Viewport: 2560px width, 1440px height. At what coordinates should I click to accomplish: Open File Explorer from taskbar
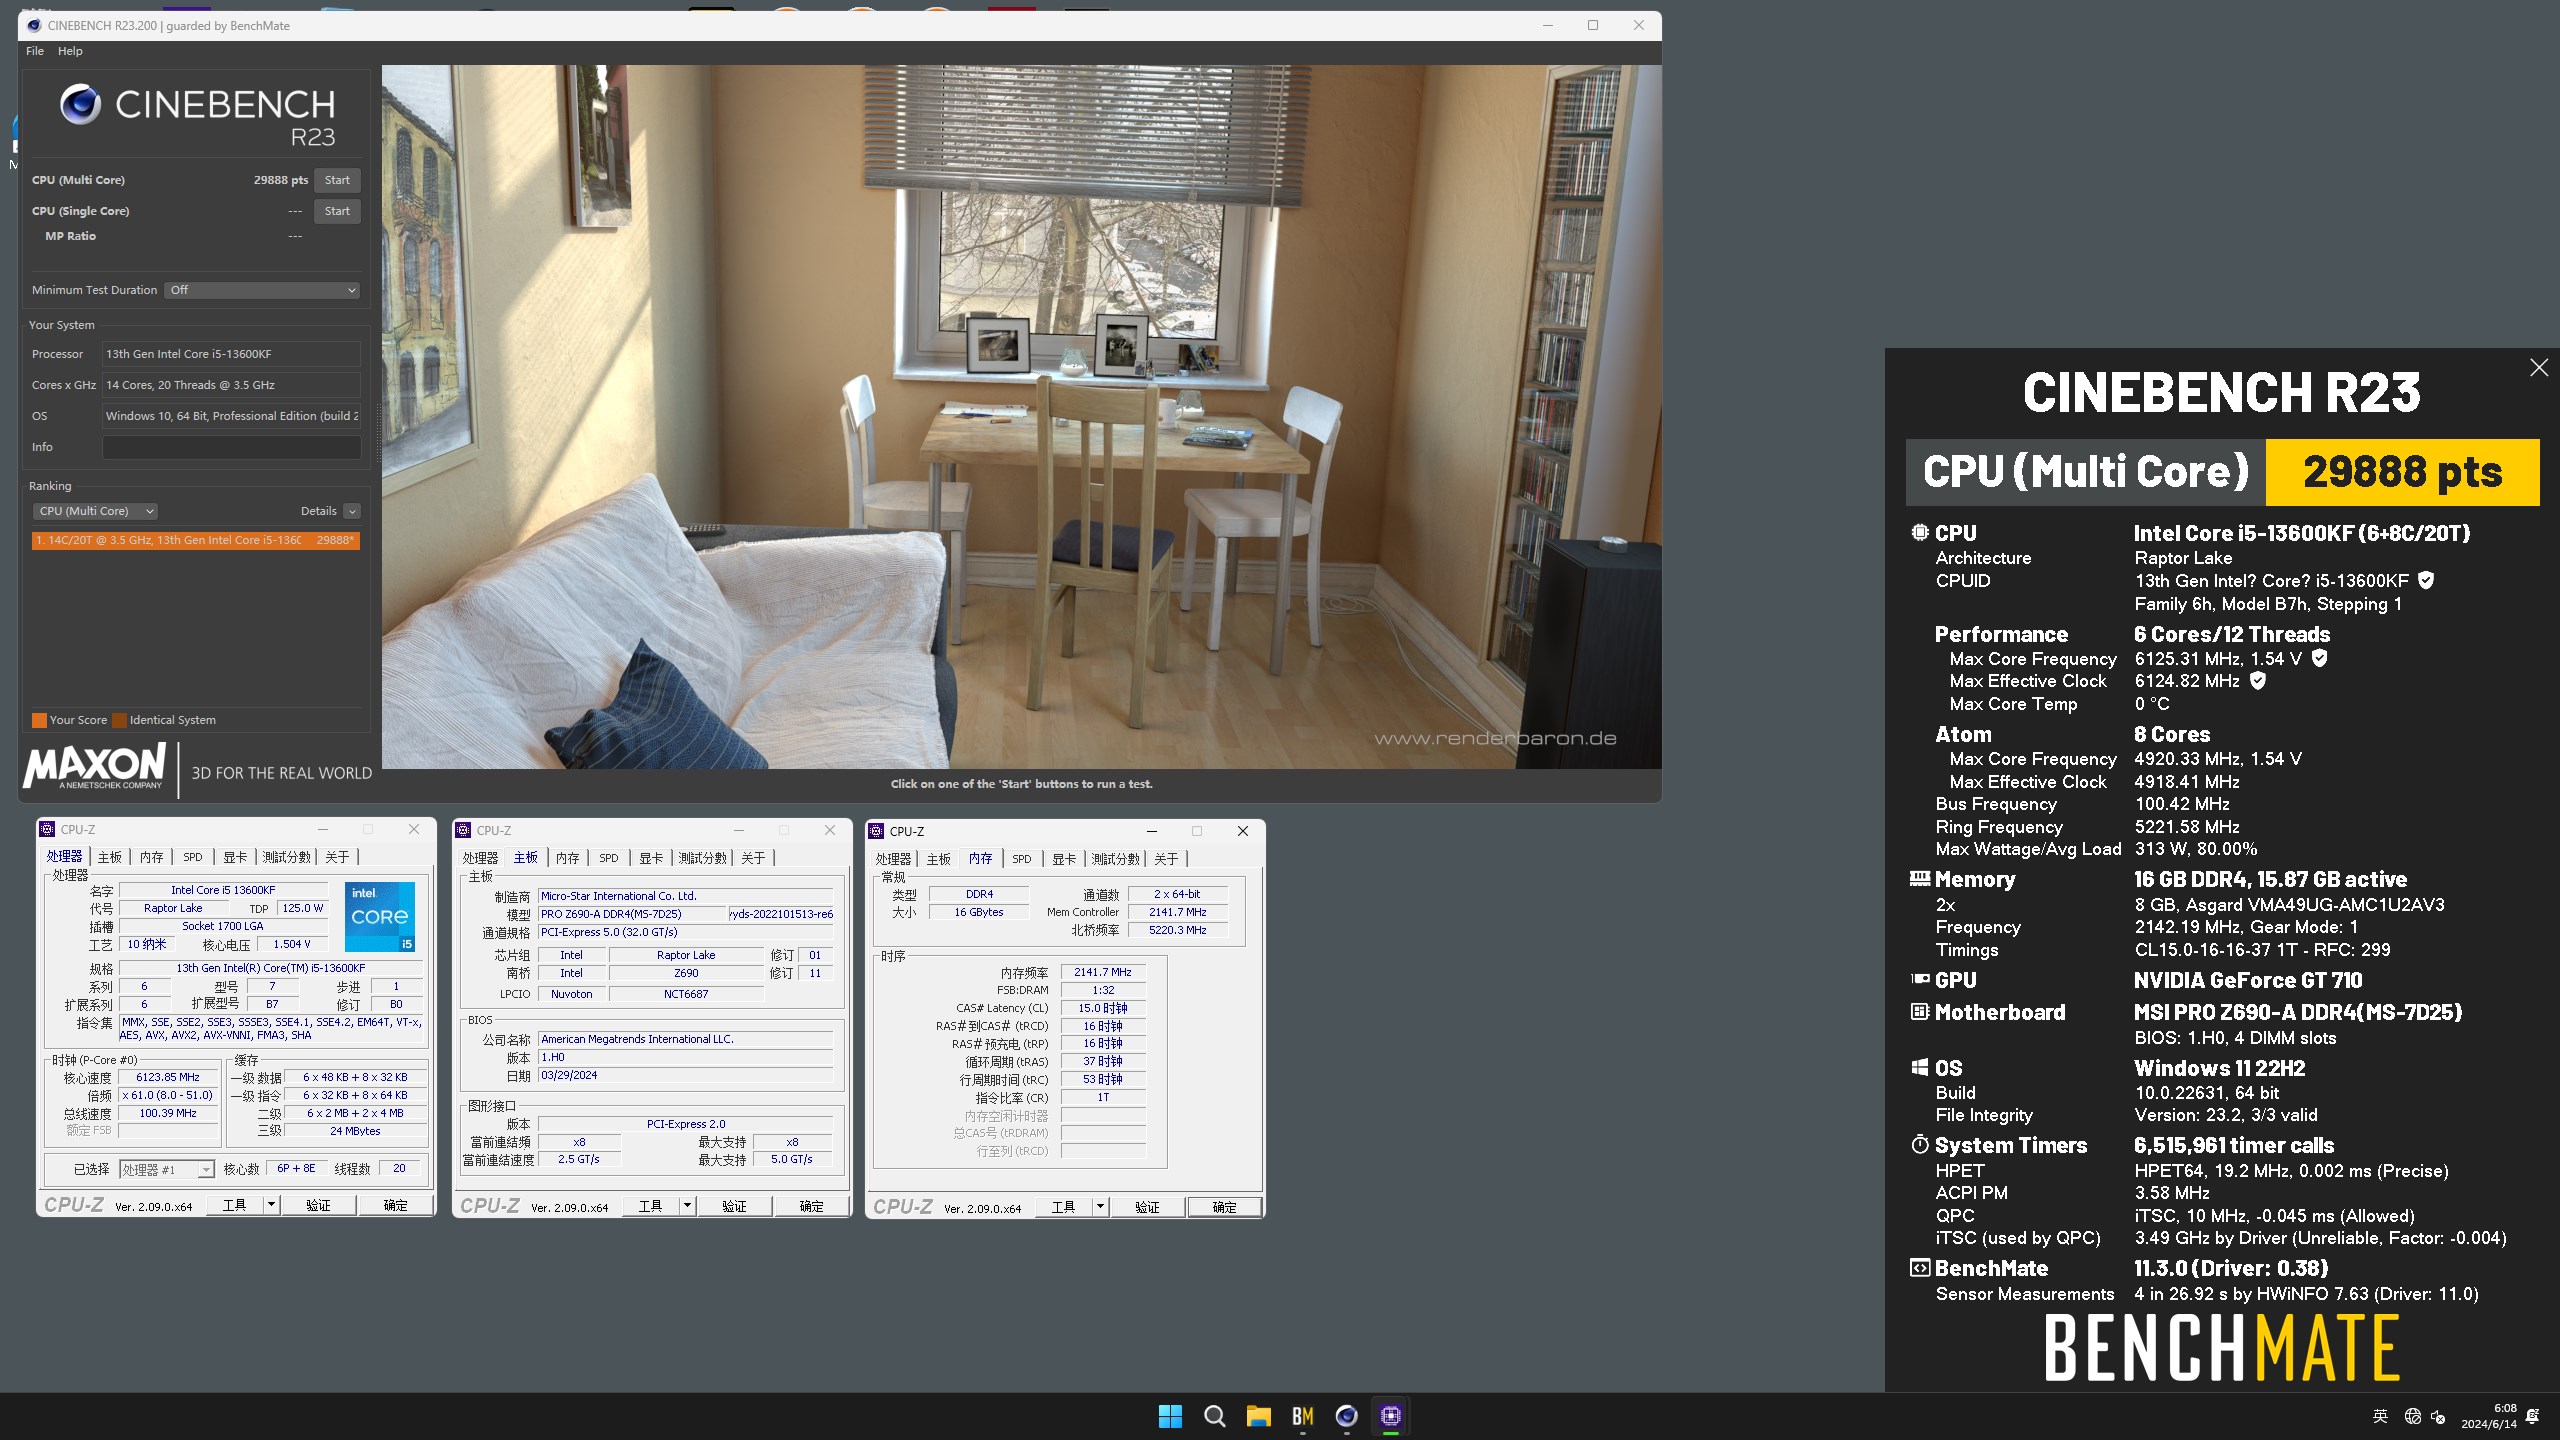1258,1416
